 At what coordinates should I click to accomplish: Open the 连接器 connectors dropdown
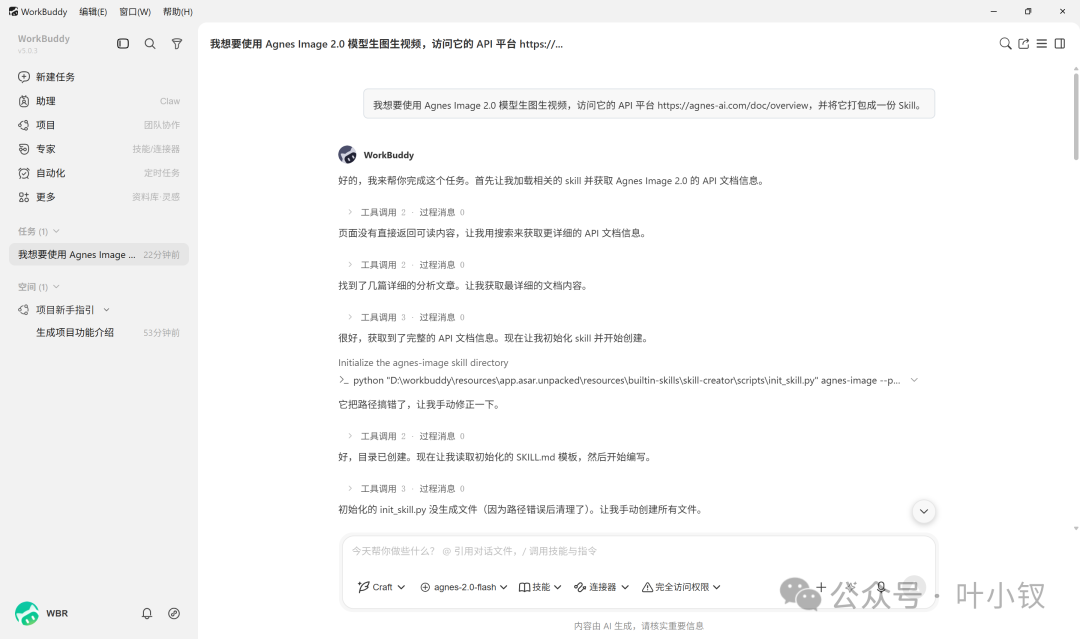coord(601,587)
